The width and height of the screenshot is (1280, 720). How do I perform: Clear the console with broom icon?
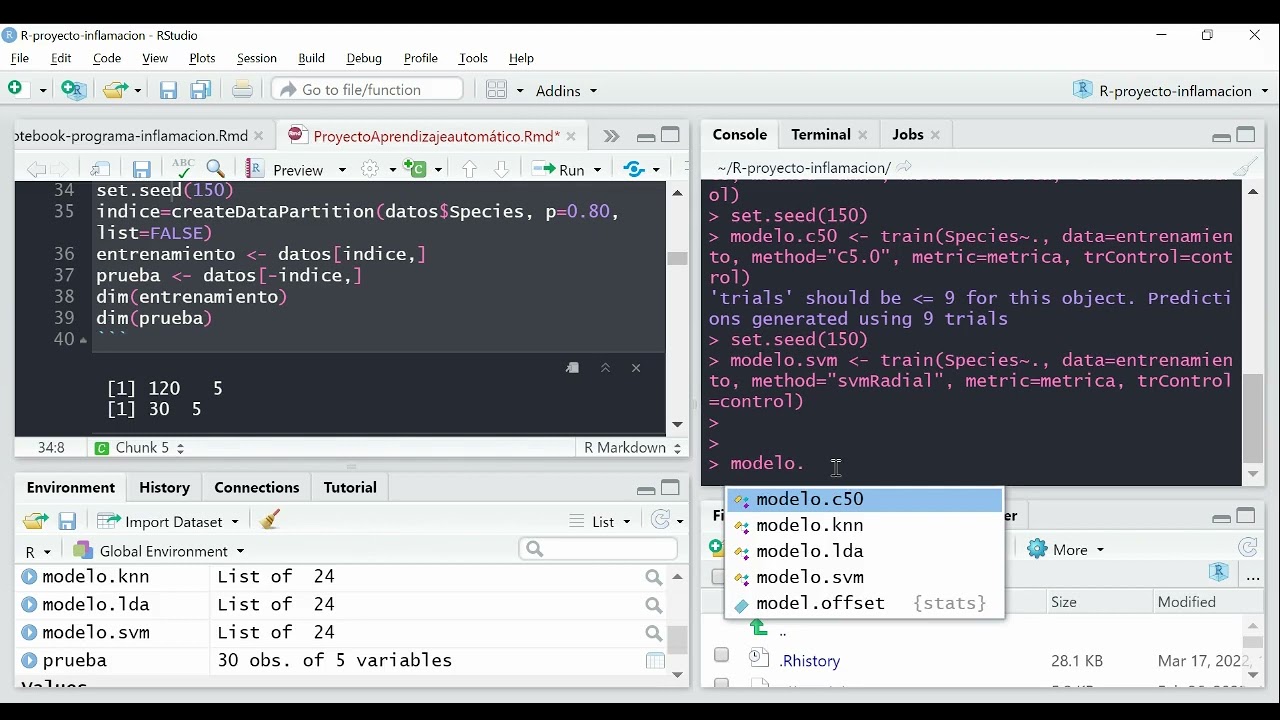1246,167
